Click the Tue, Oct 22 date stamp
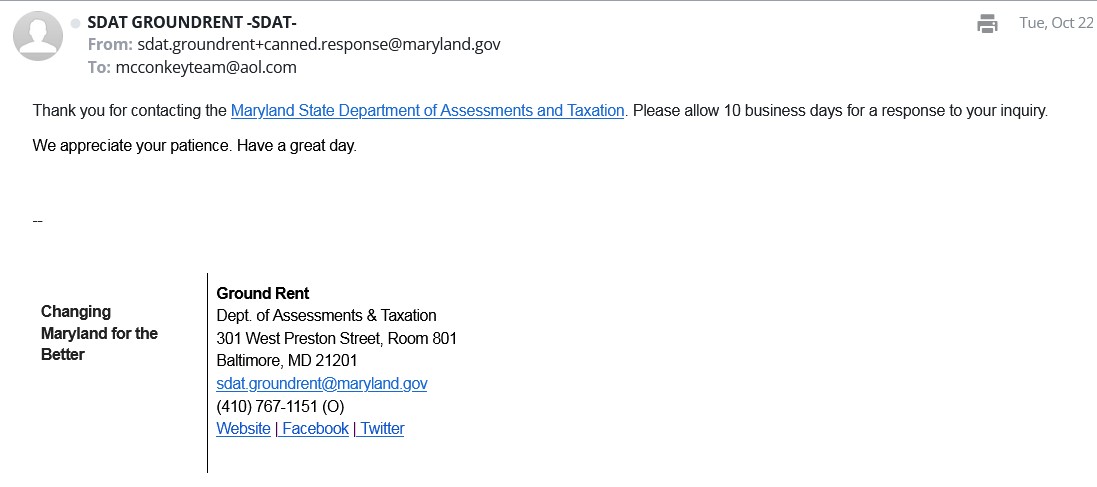 (1056, 23)
